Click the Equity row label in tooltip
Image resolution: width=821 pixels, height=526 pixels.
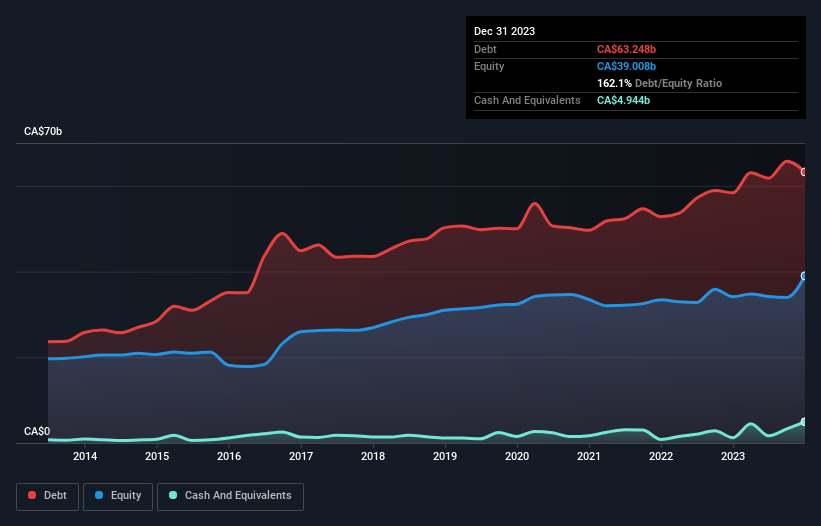pos(489,66)
